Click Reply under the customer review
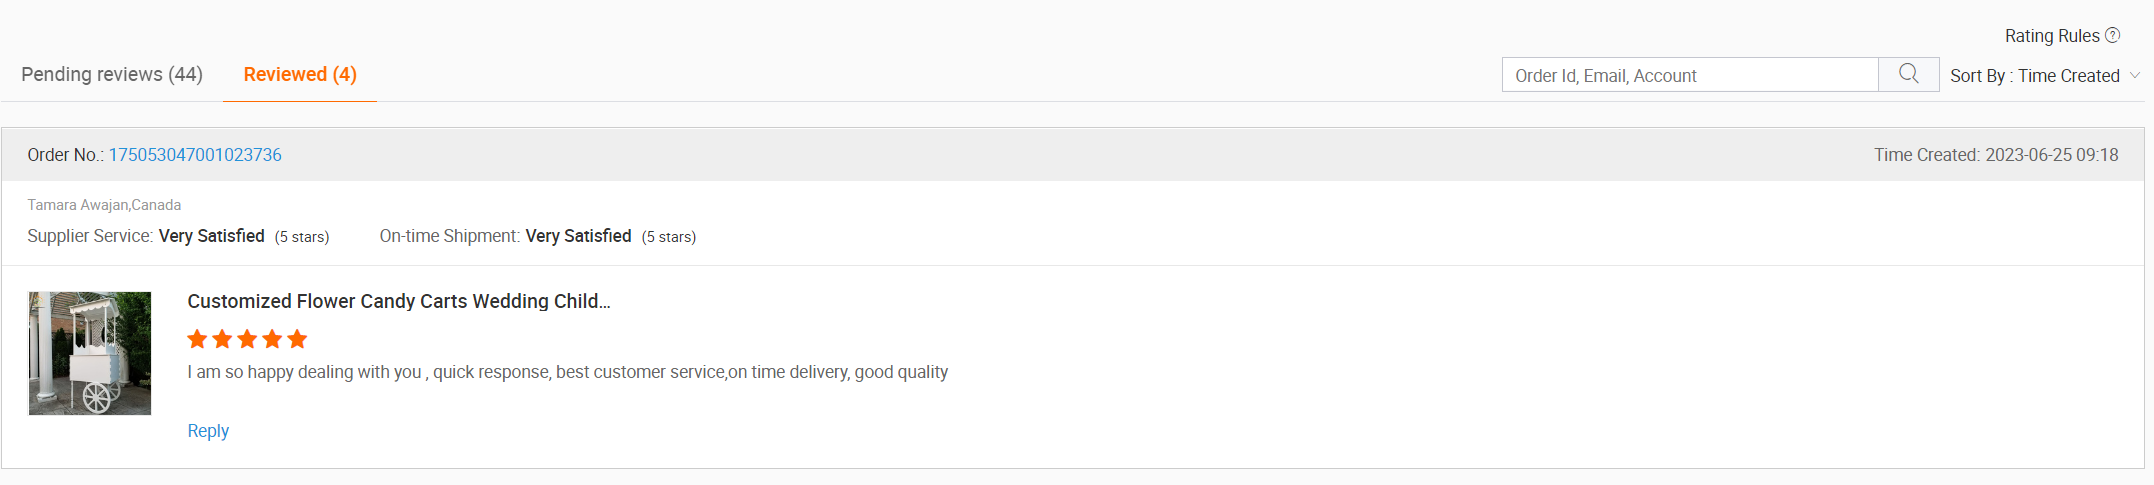 208,431
